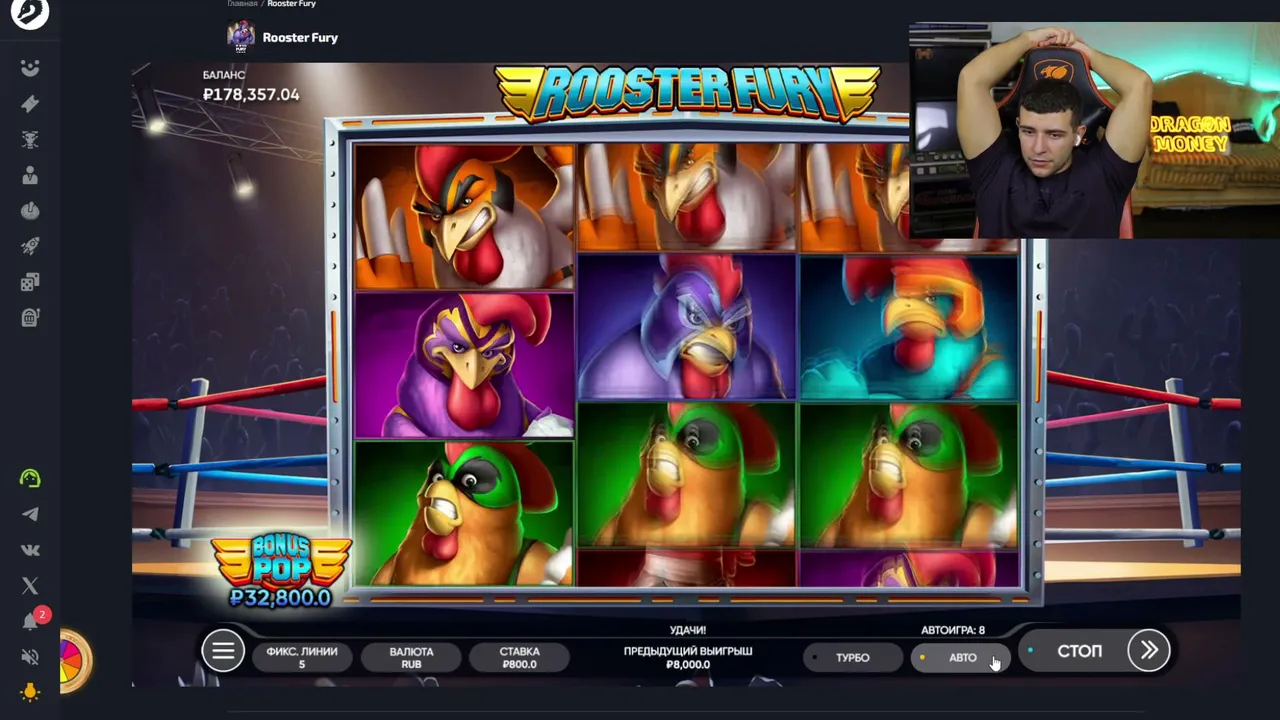1280x720 pixels.
Task: Click the Bonus Pop ₽32,800.0 badge
Action: pos(280,570)
